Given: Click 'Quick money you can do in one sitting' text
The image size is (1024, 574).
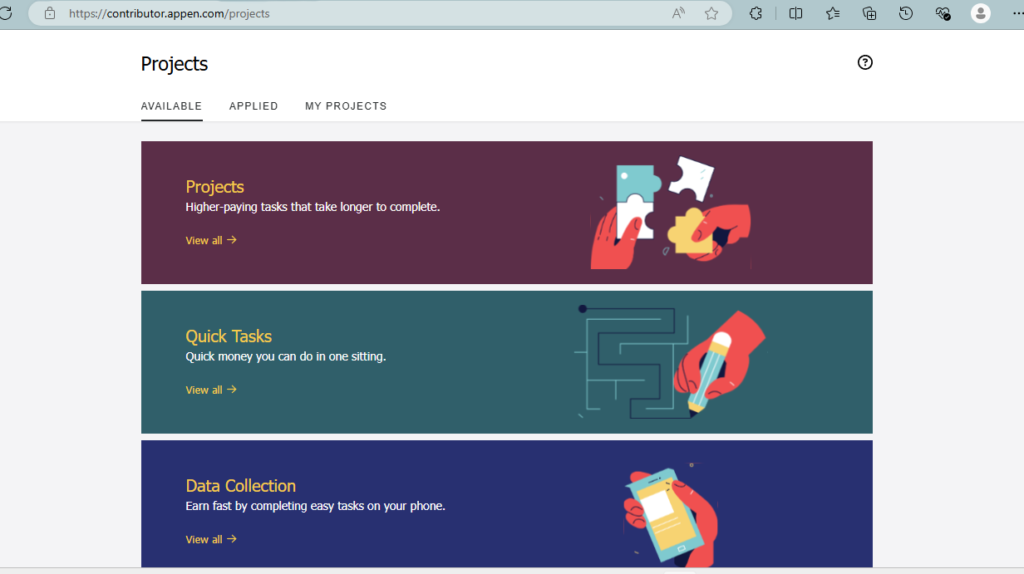Looking at the screenshot, I should pyautogui.click(x=285, y=357).
